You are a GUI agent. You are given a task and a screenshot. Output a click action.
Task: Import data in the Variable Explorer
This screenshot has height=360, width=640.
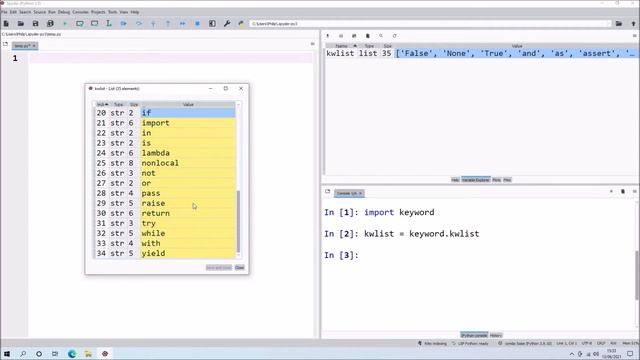pyautogui.click(x=328, y=36)
